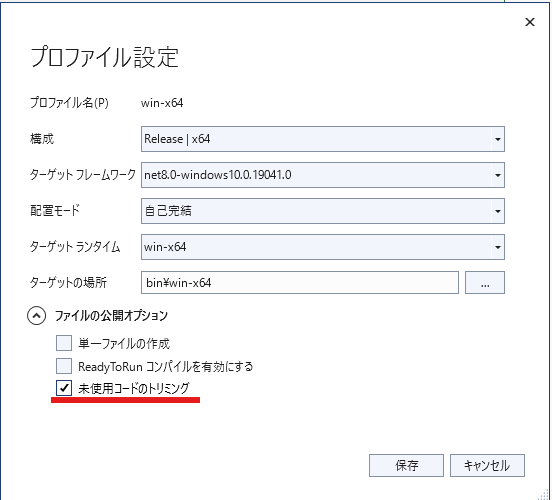Screen dimensions: 552x500
Task: Click the Release | x64 configuration value
Action: tap(177, 139)
